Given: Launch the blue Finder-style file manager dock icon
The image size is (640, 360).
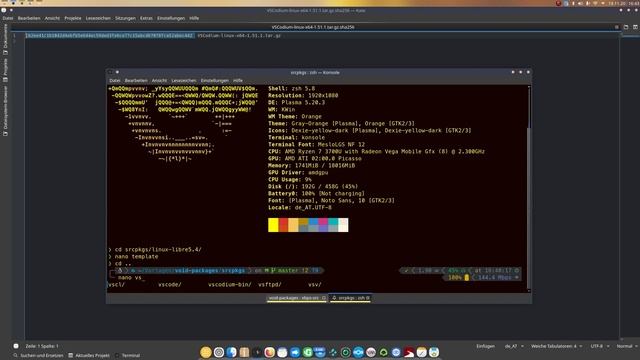Looking at the screenshot, I should (231, 352).
